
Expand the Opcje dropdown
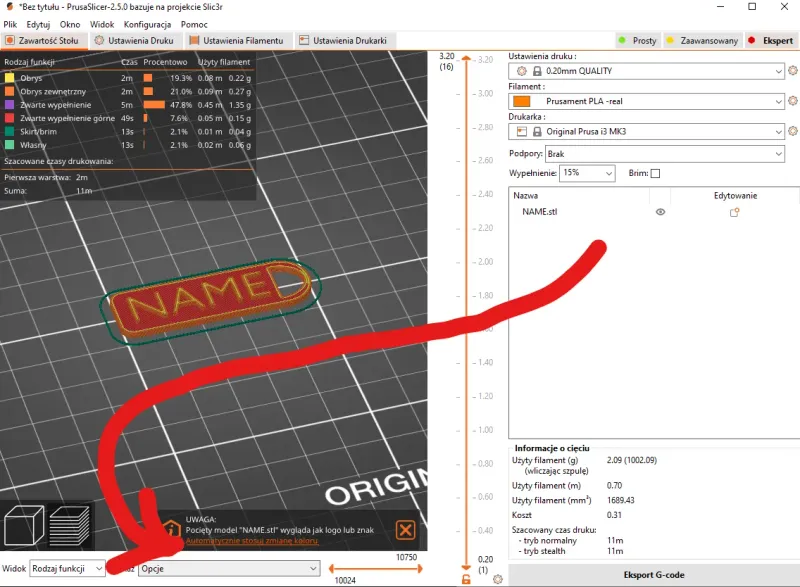click(229, 568)
